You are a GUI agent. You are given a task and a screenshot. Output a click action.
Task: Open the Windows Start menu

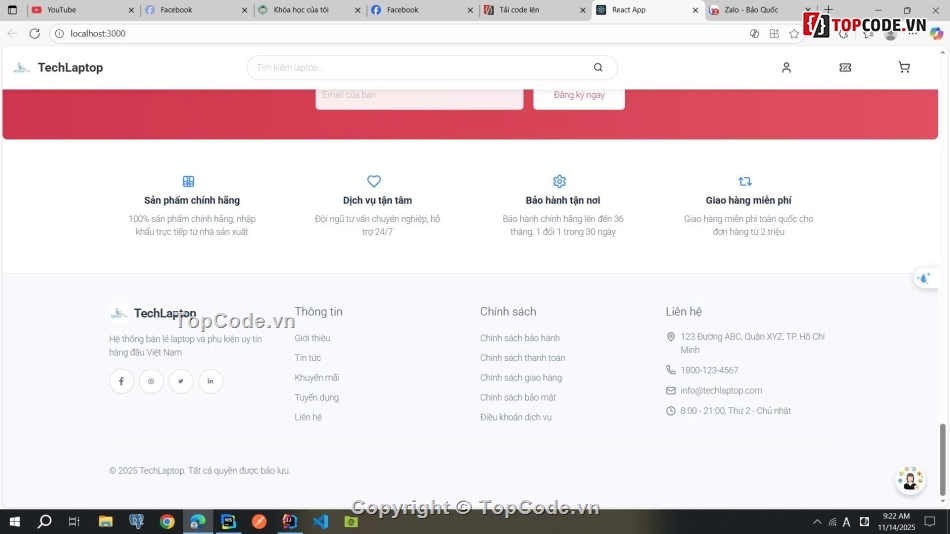coord(15,521)
